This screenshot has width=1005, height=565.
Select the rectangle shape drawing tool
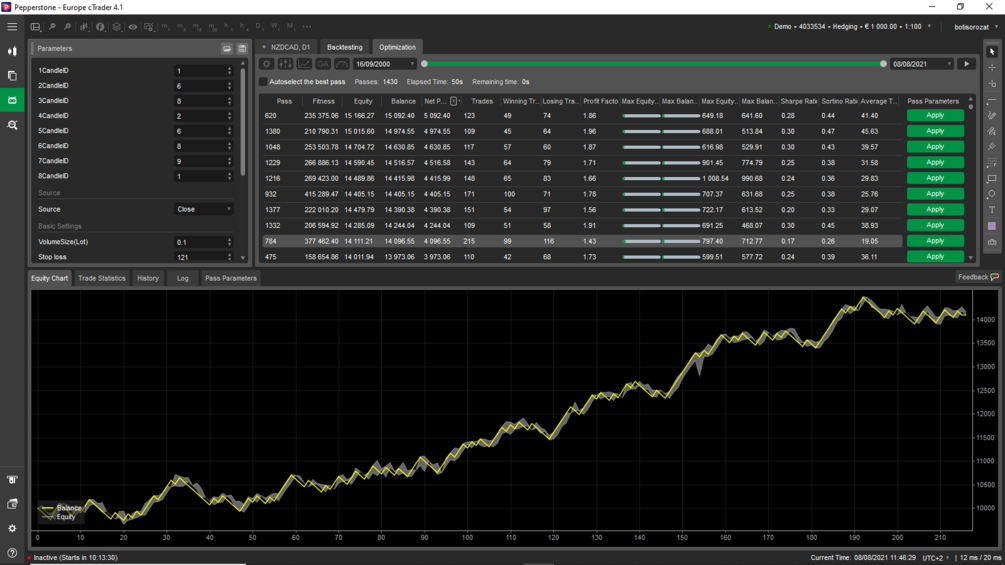(992, 179)
